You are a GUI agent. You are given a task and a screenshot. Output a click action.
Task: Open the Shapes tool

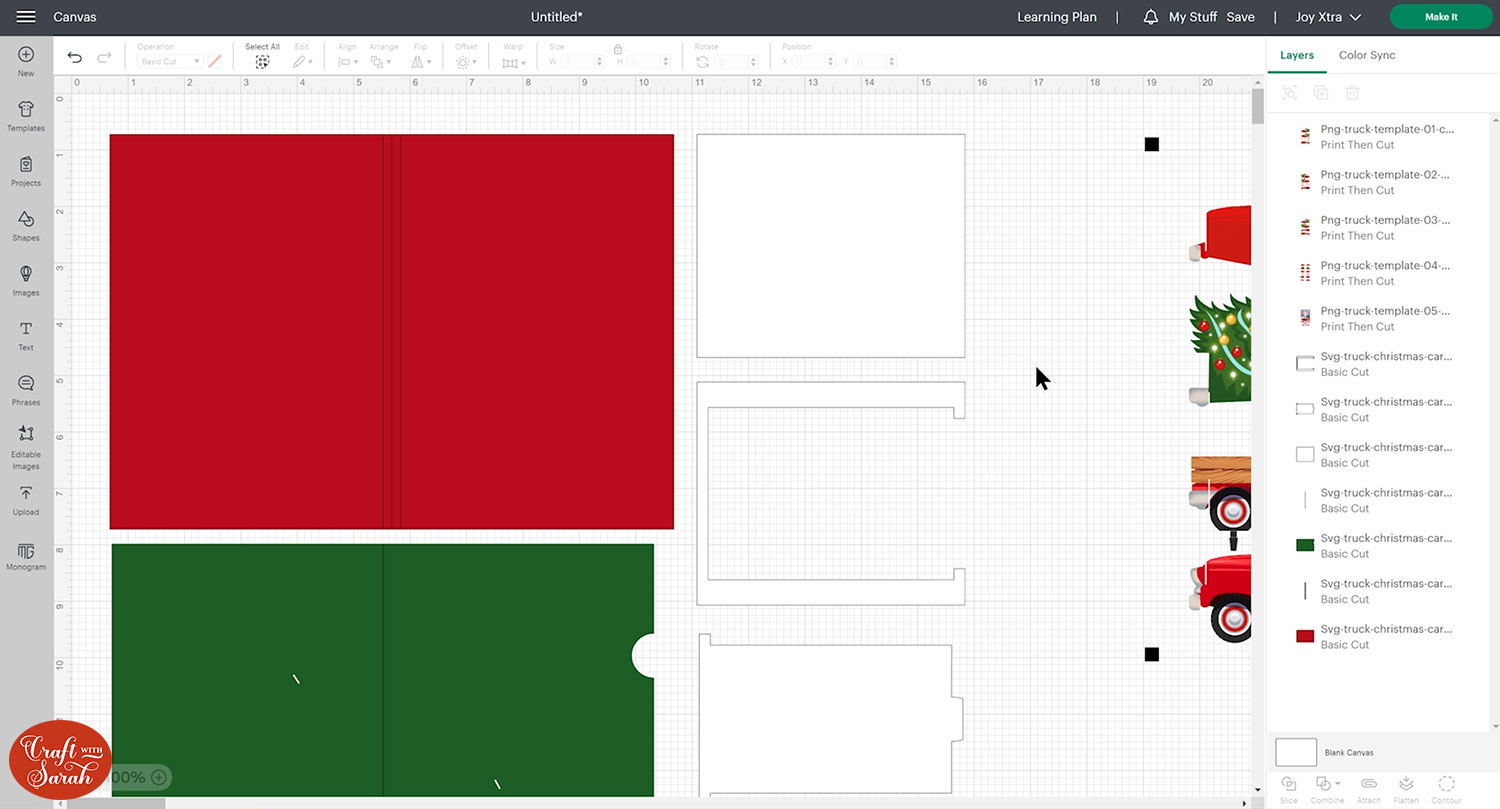(26, 226)
